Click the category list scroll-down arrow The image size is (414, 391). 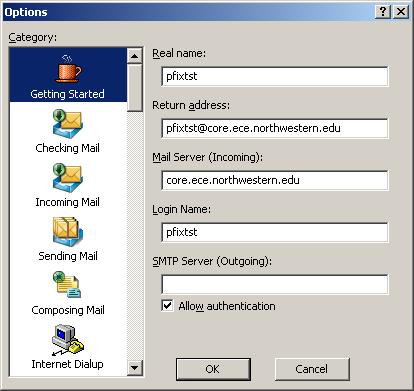coord(135,368)
